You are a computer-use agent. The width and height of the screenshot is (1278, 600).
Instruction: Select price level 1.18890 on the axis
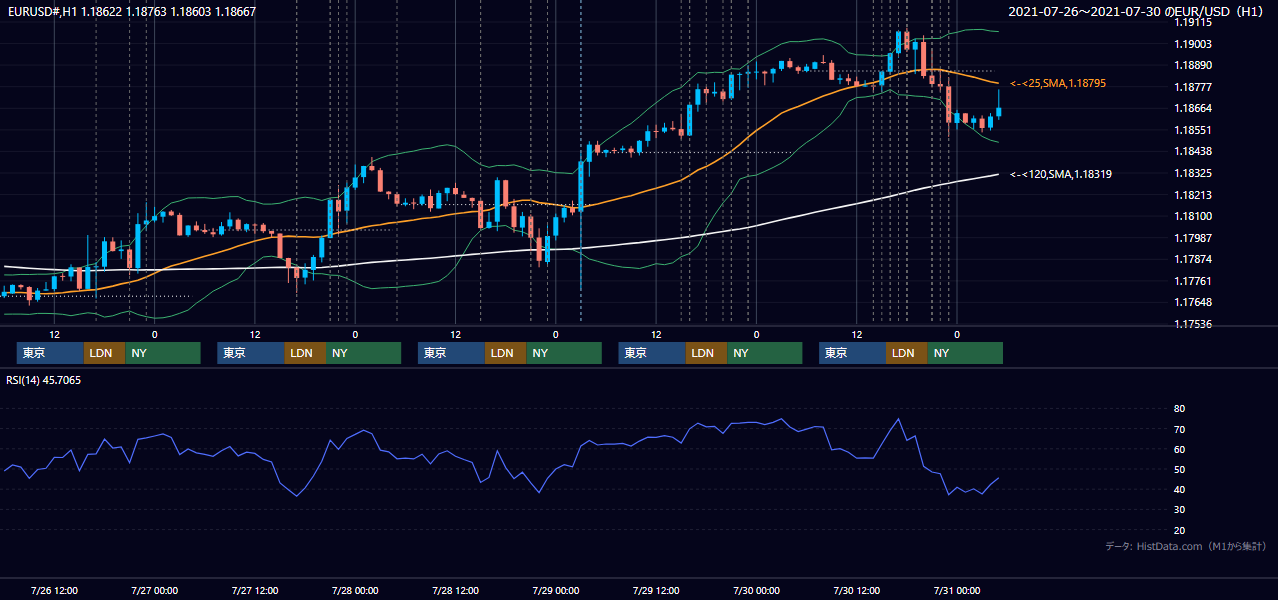coord(1193,65)
